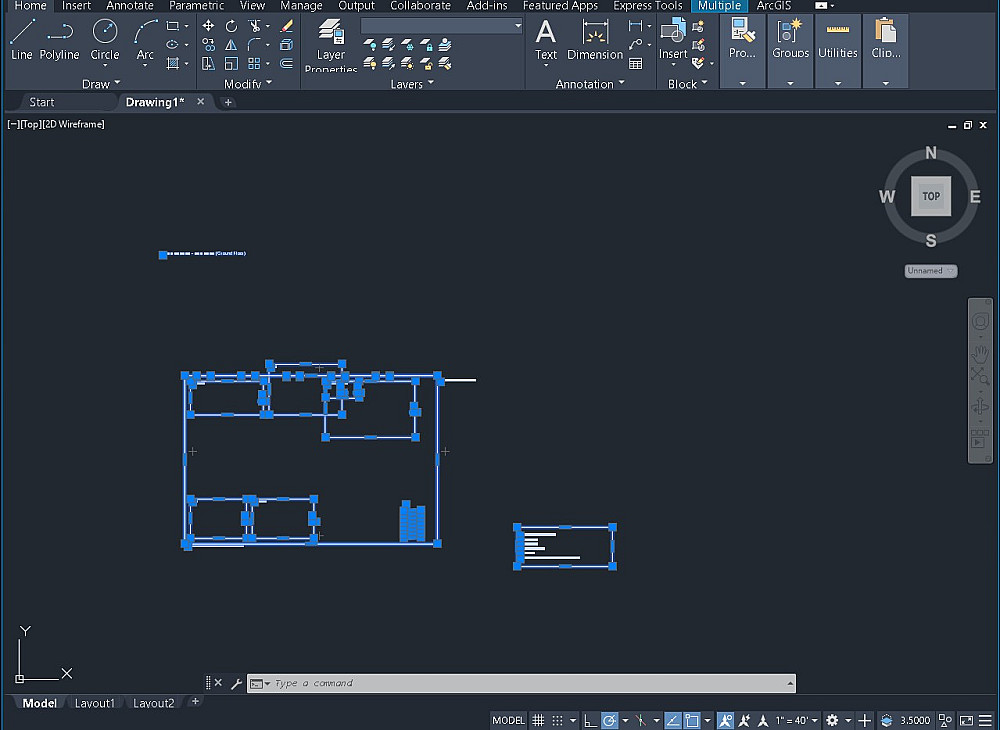Open the Properties panel button
Image resolution: width=1000 pixels, height=730 pixels.
pos(742,51)
